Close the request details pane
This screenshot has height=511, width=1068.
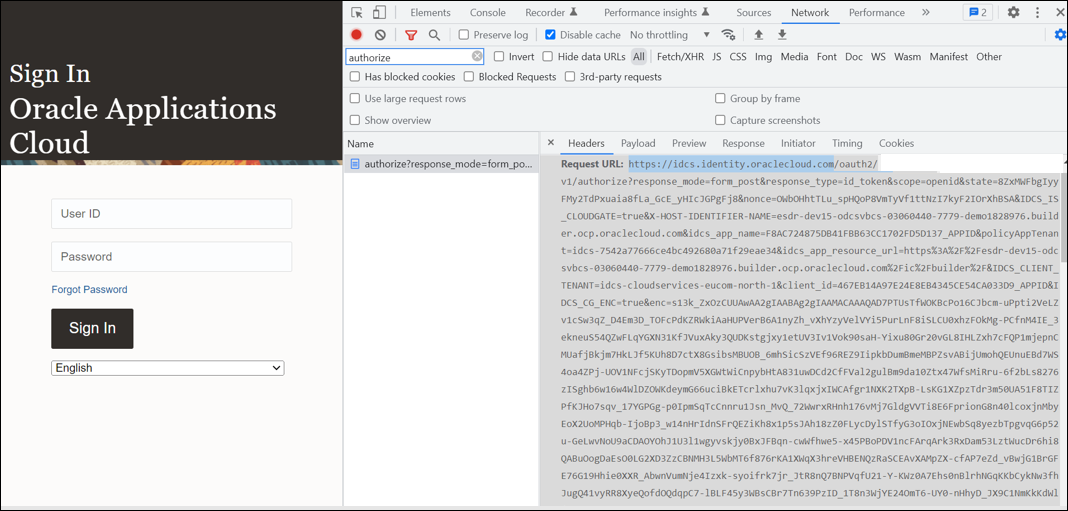[x=551, y=143]
